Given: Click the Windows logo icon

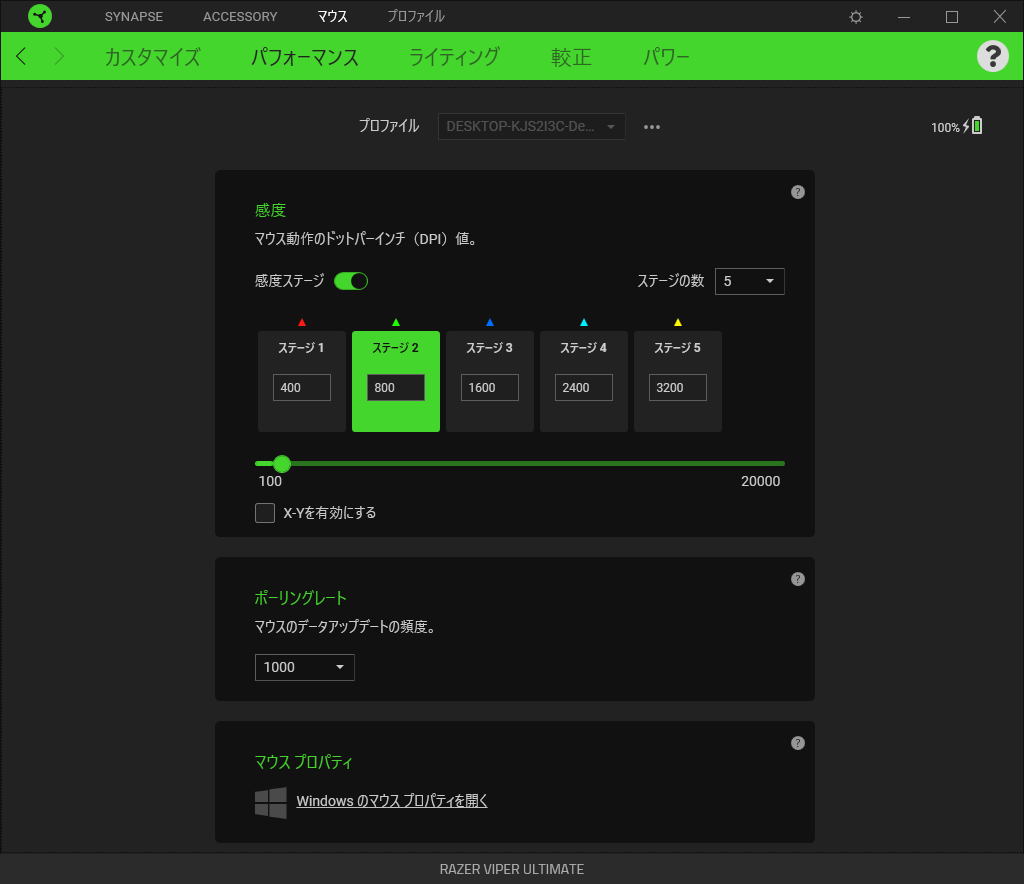Looking at the screenshot, I should pos(270,802).
